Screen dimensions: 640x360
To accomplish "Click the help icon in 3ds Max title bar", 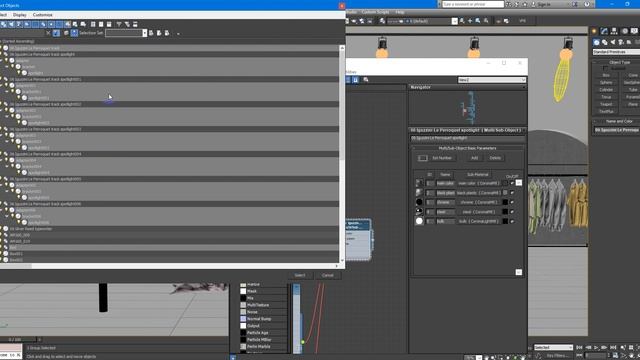I will (x=587, y=4).
